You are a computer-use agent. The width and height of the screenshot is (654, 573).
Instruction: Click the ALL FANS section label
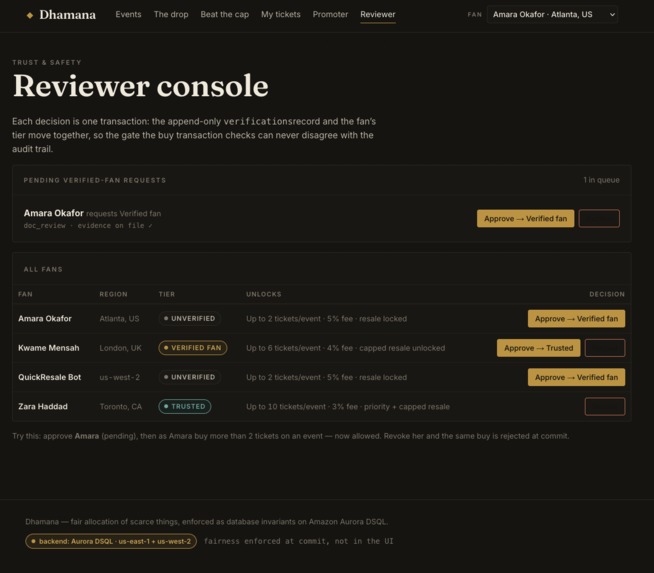click(x=43, y=269)
